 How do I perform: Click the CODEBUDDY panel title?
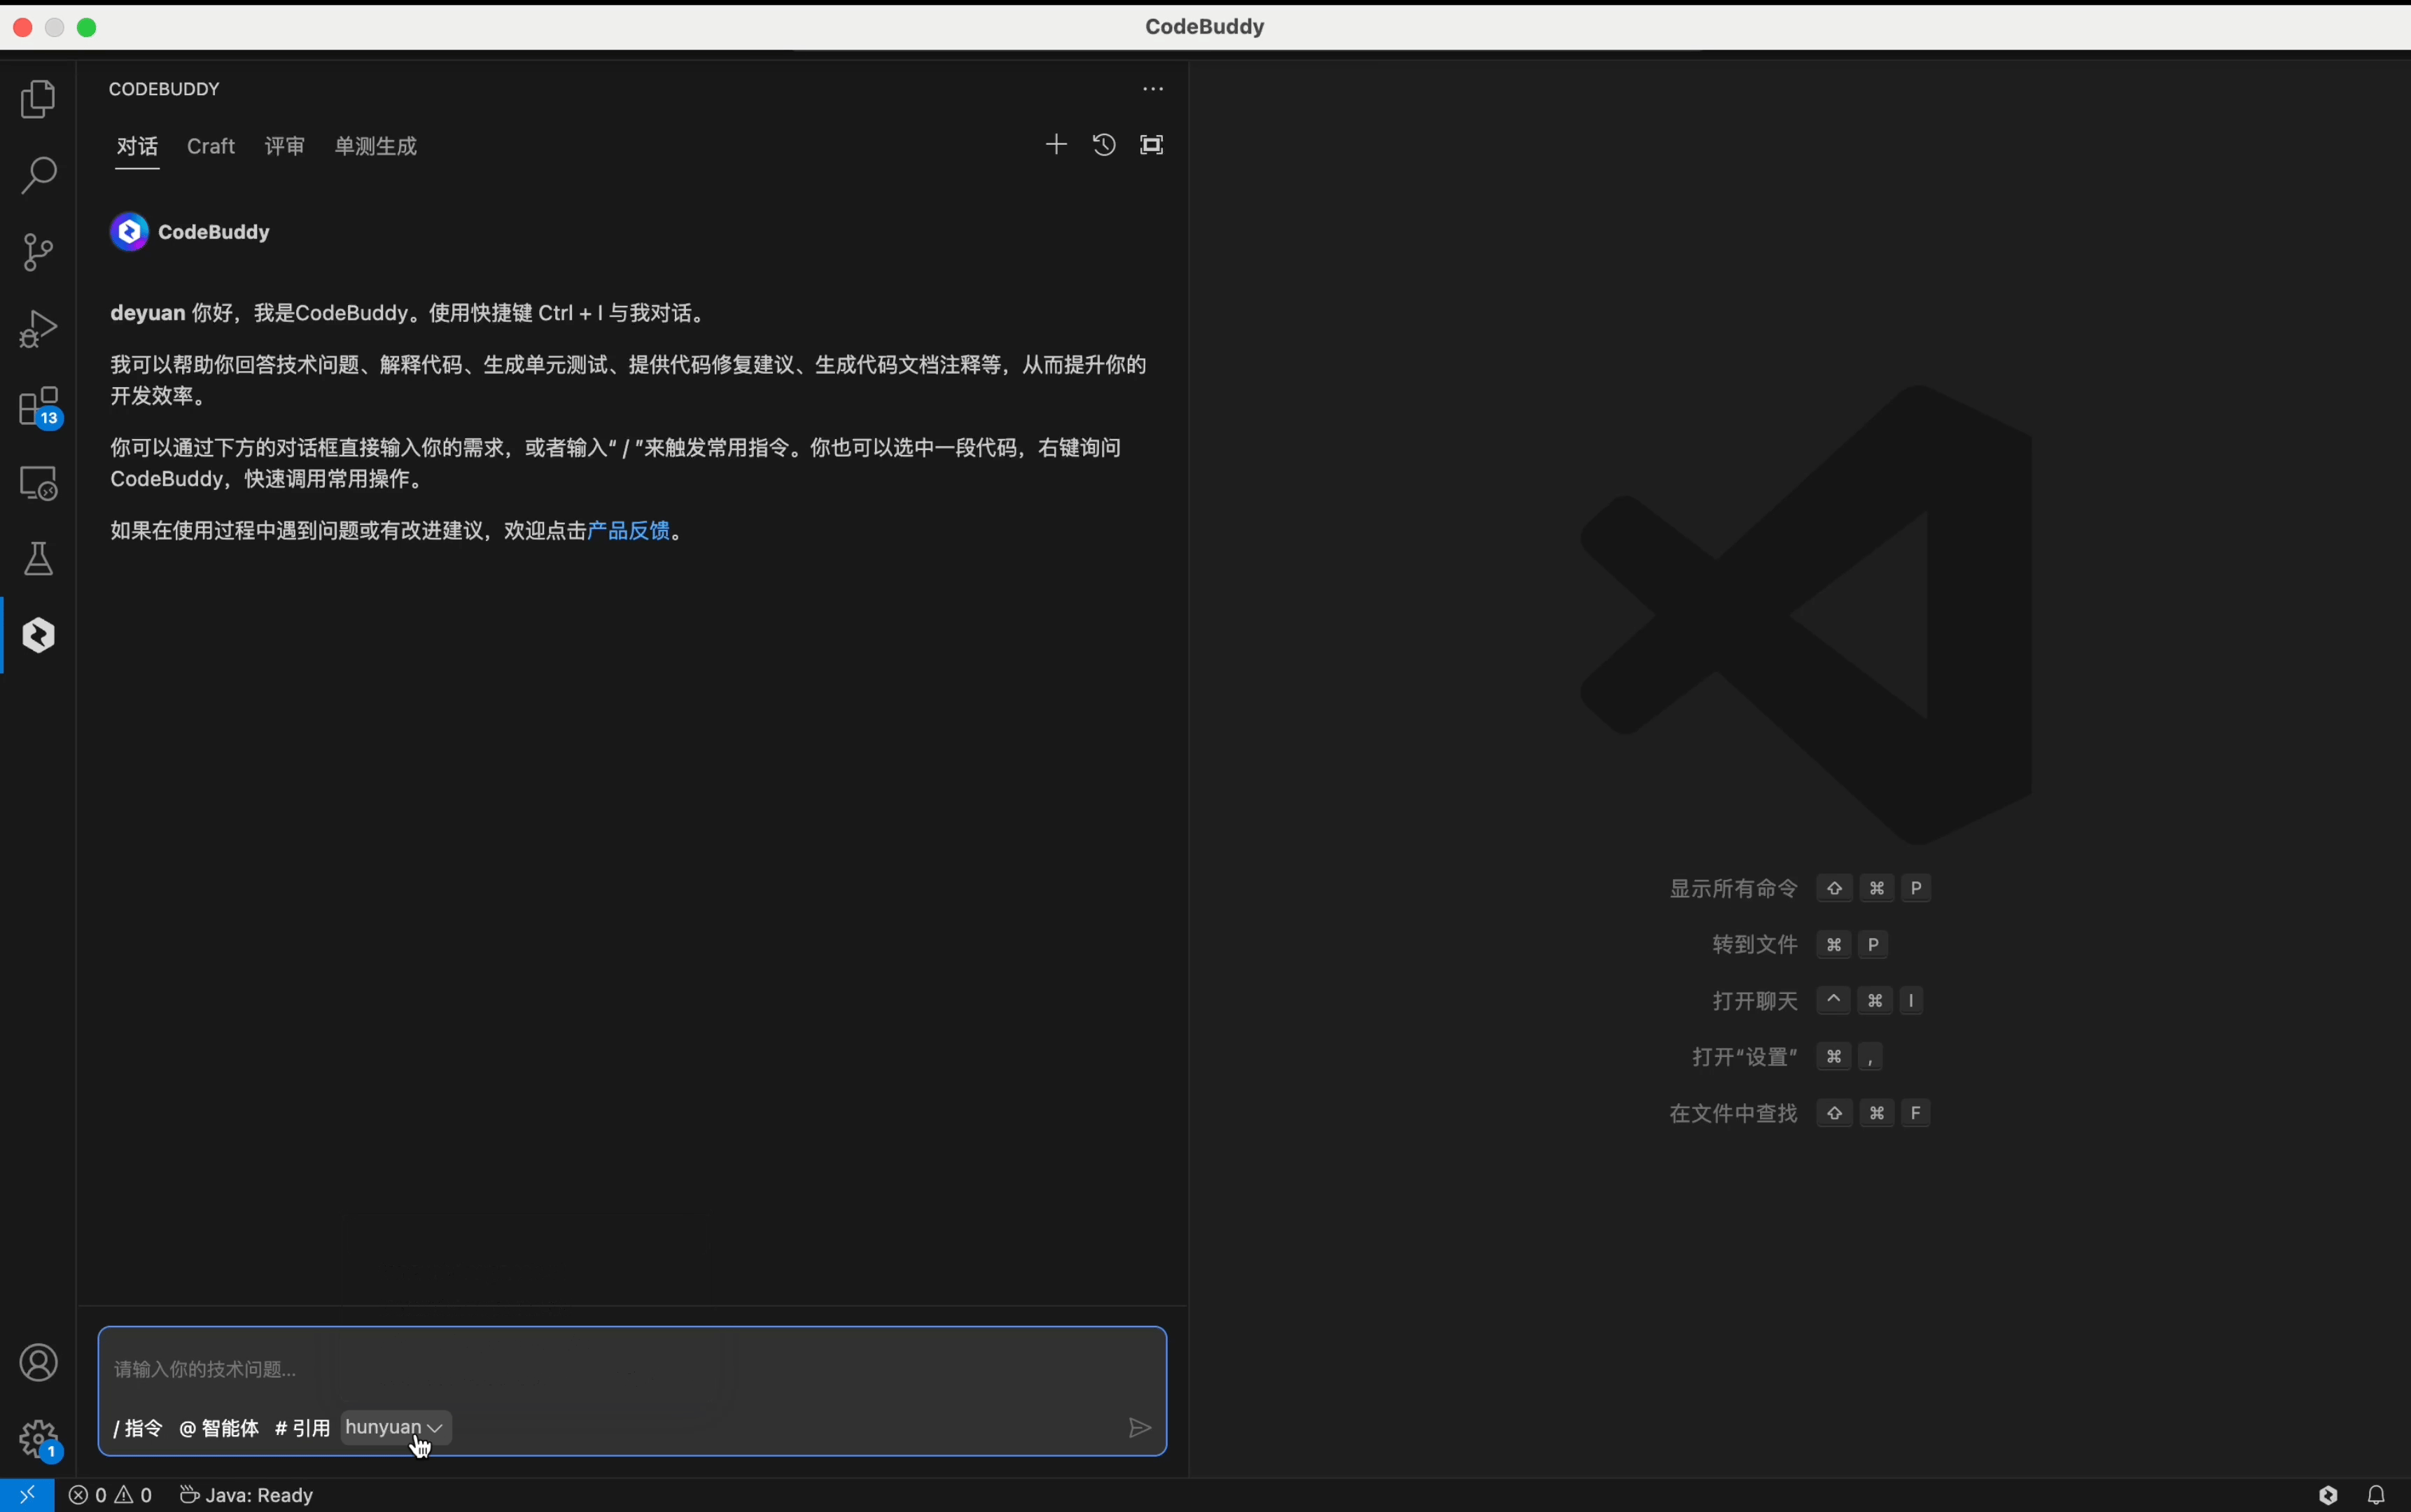point(164,89)
